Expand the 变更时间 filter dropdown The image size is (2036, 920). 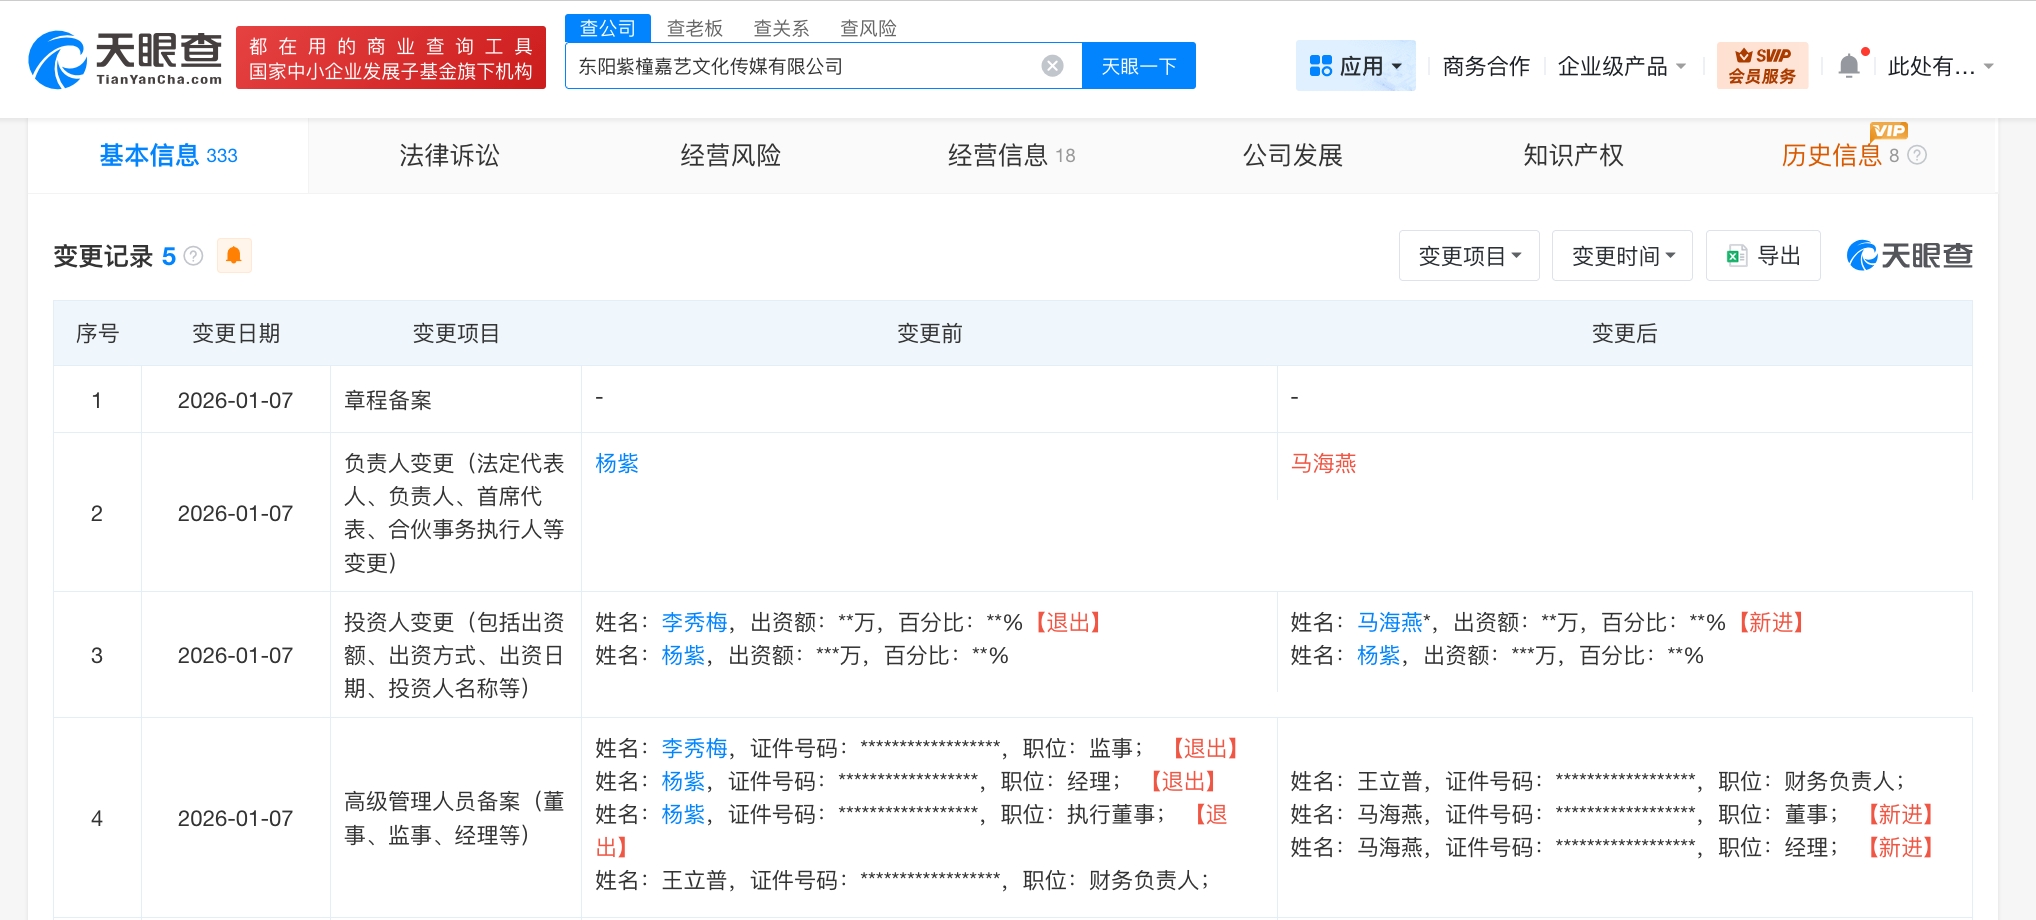(1622, 256)
